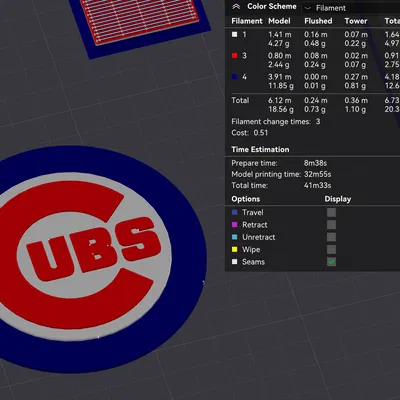Select the Total row label
The width and height of the screenshot is (400, 400).
(x=240, y=100)
